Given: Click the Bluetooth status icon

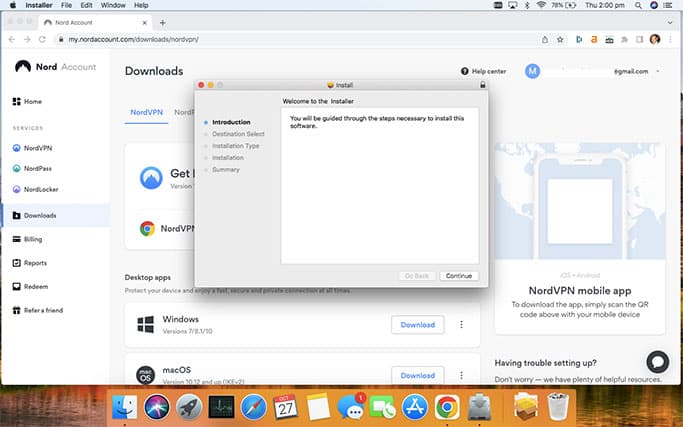Looking at the screenshot, I should [x=527, y=5].
